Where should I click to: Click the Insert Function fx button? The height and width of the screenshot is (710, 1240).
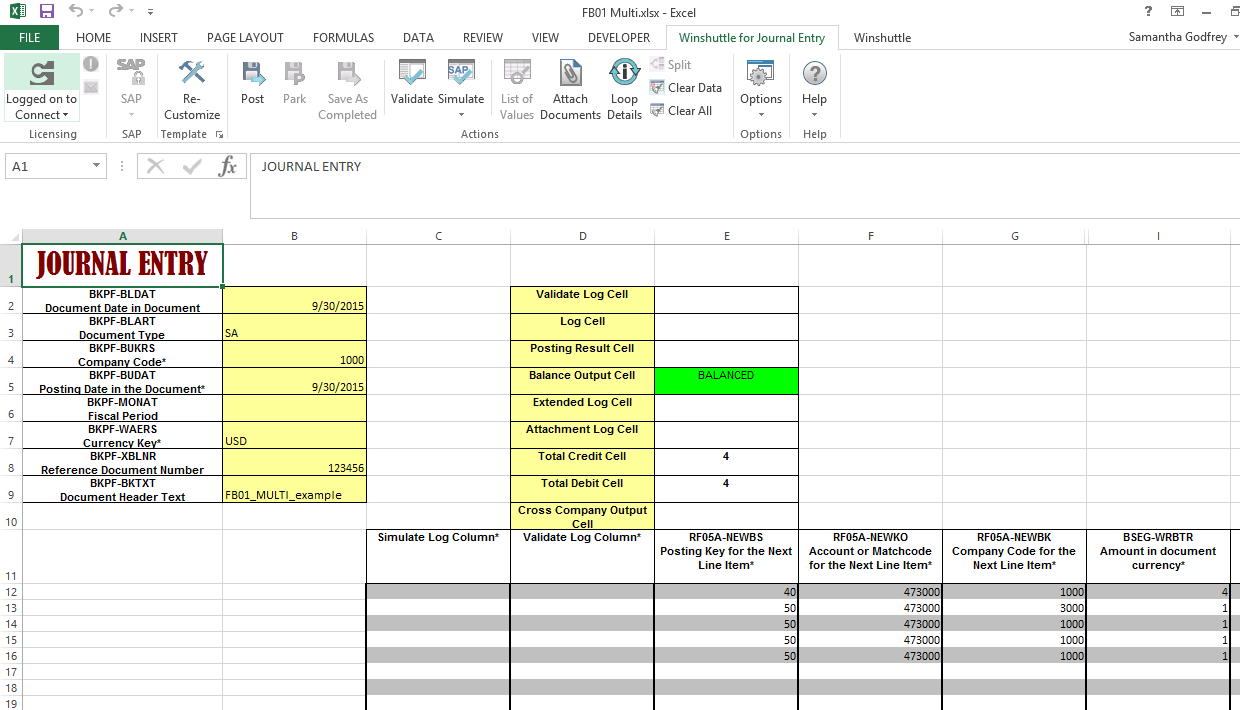[x=228, y=166]
